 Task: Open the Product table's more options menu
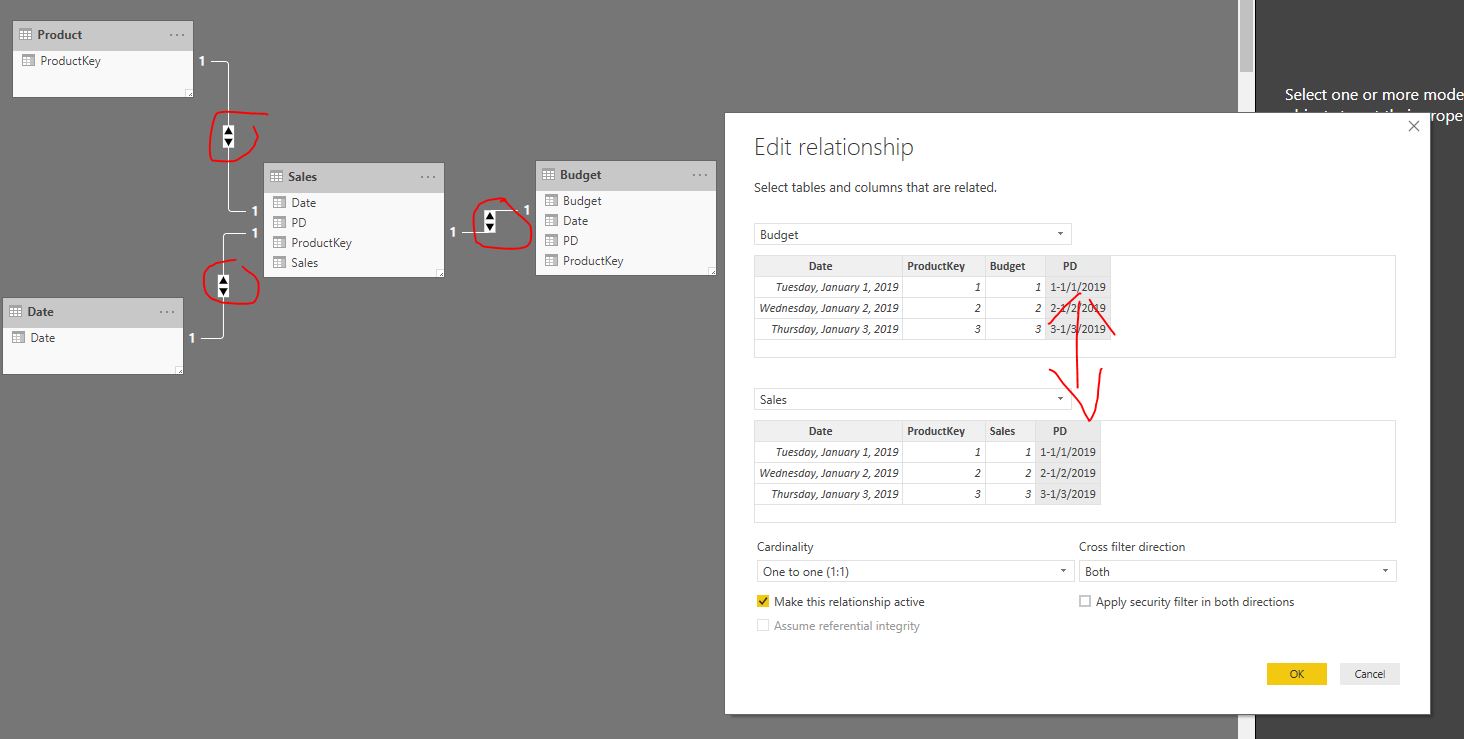tap(177, 35)
